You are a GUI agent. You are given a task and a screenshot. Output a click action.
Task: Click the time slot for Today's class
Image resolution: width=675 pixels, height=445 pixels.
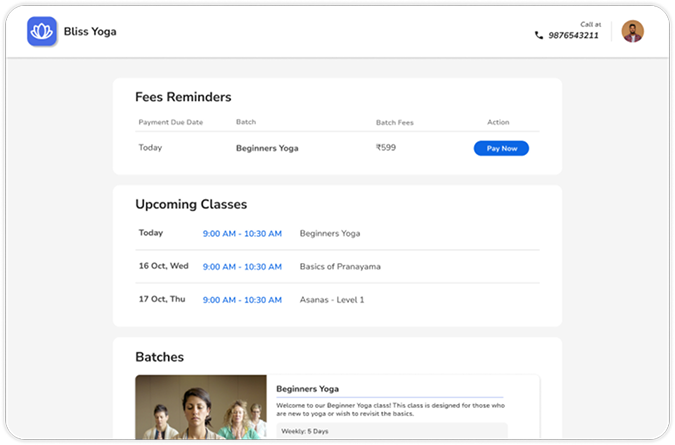242,234
